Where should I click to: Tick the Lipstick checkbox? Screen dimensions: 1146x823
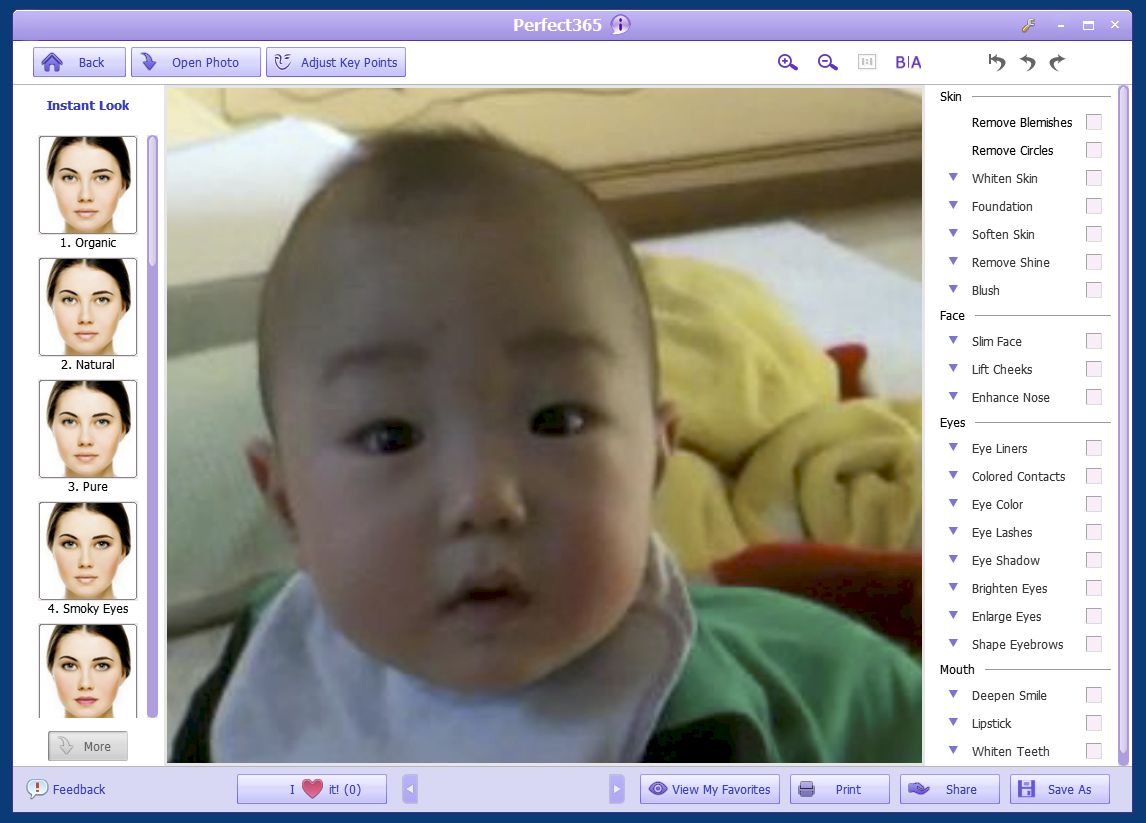[x=1093, y=723]
